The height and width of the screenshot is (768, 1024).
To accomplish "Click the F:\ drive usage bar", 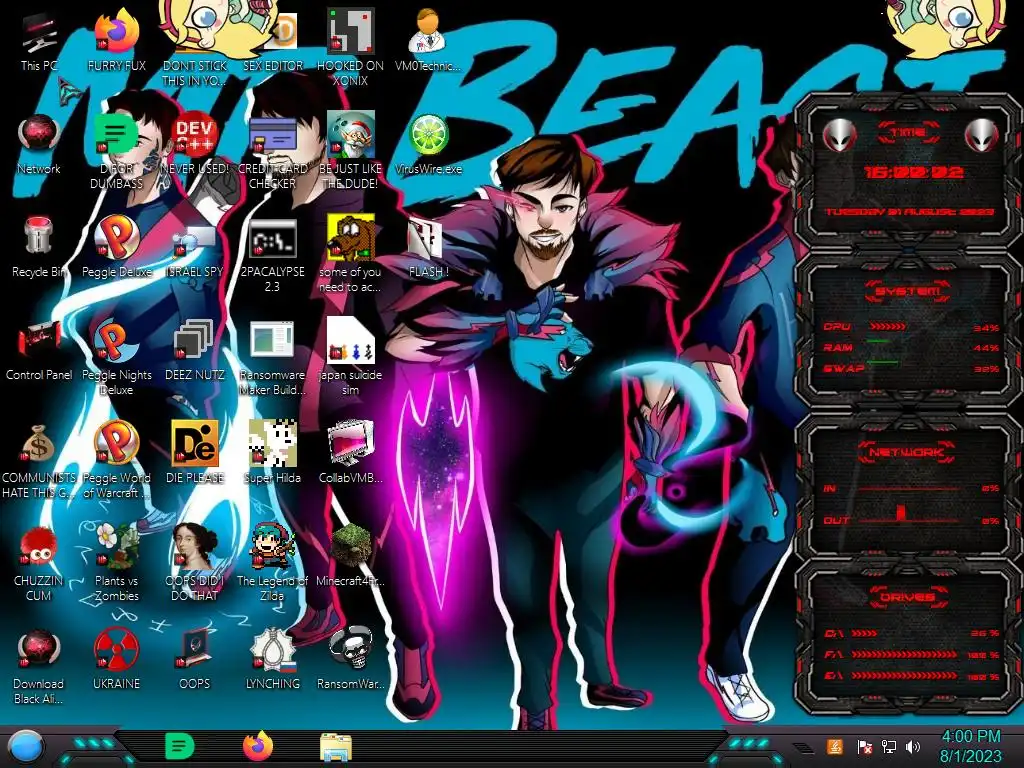I will (905, 654).
